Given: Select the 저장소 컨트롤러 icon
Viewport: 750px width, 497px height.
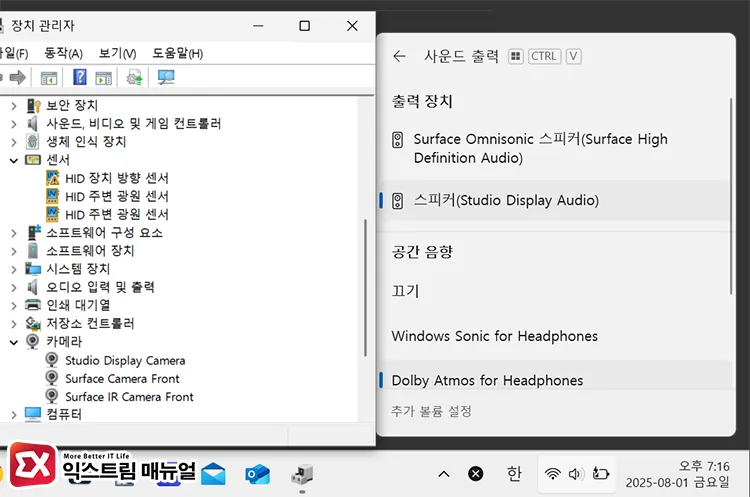Looking at the screenshot, I should [33, 323].
